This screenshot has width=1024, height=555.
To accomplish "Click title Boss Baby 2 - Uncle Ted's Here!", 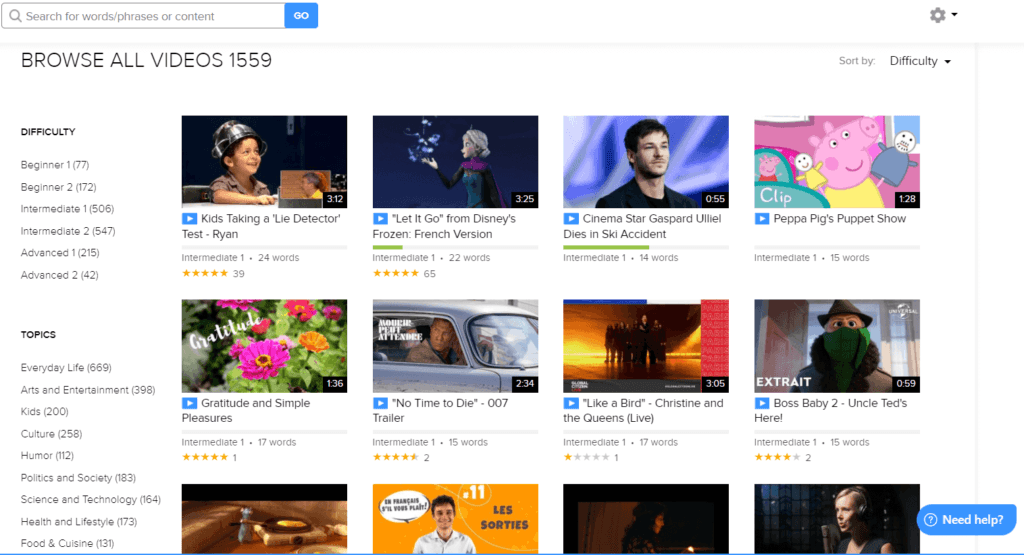I will click(x=831, y=411).
